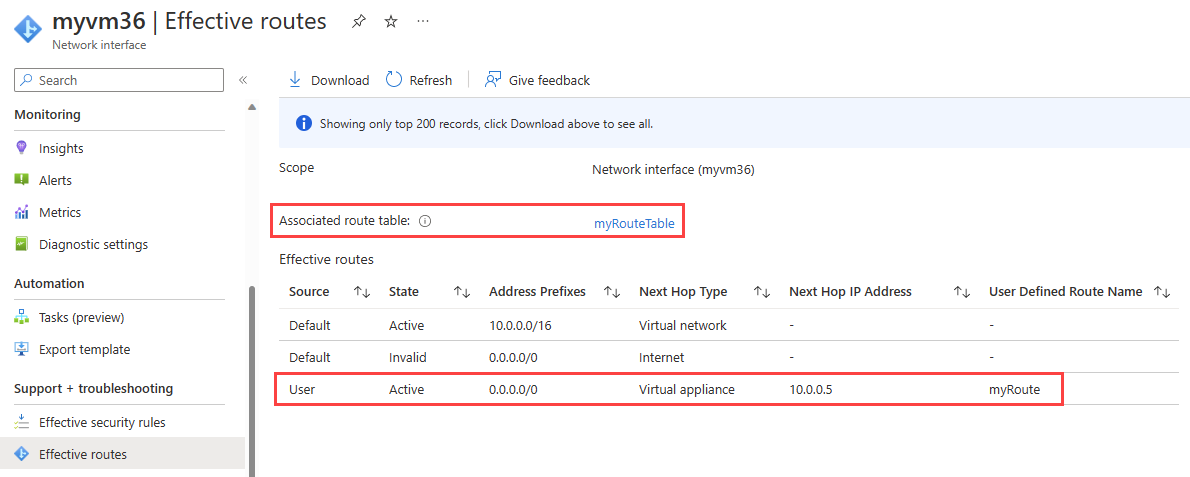This screenshot has width=1190, height=477.
Task: Mark page as favorite with star icon
Action: [x=391, y=21]
